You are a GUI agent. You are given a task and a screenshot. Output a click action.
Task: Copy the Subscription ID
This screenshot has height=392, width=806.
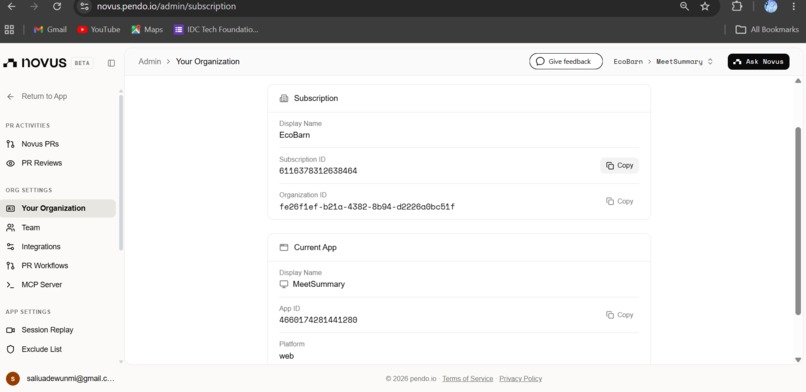[619, 165]
